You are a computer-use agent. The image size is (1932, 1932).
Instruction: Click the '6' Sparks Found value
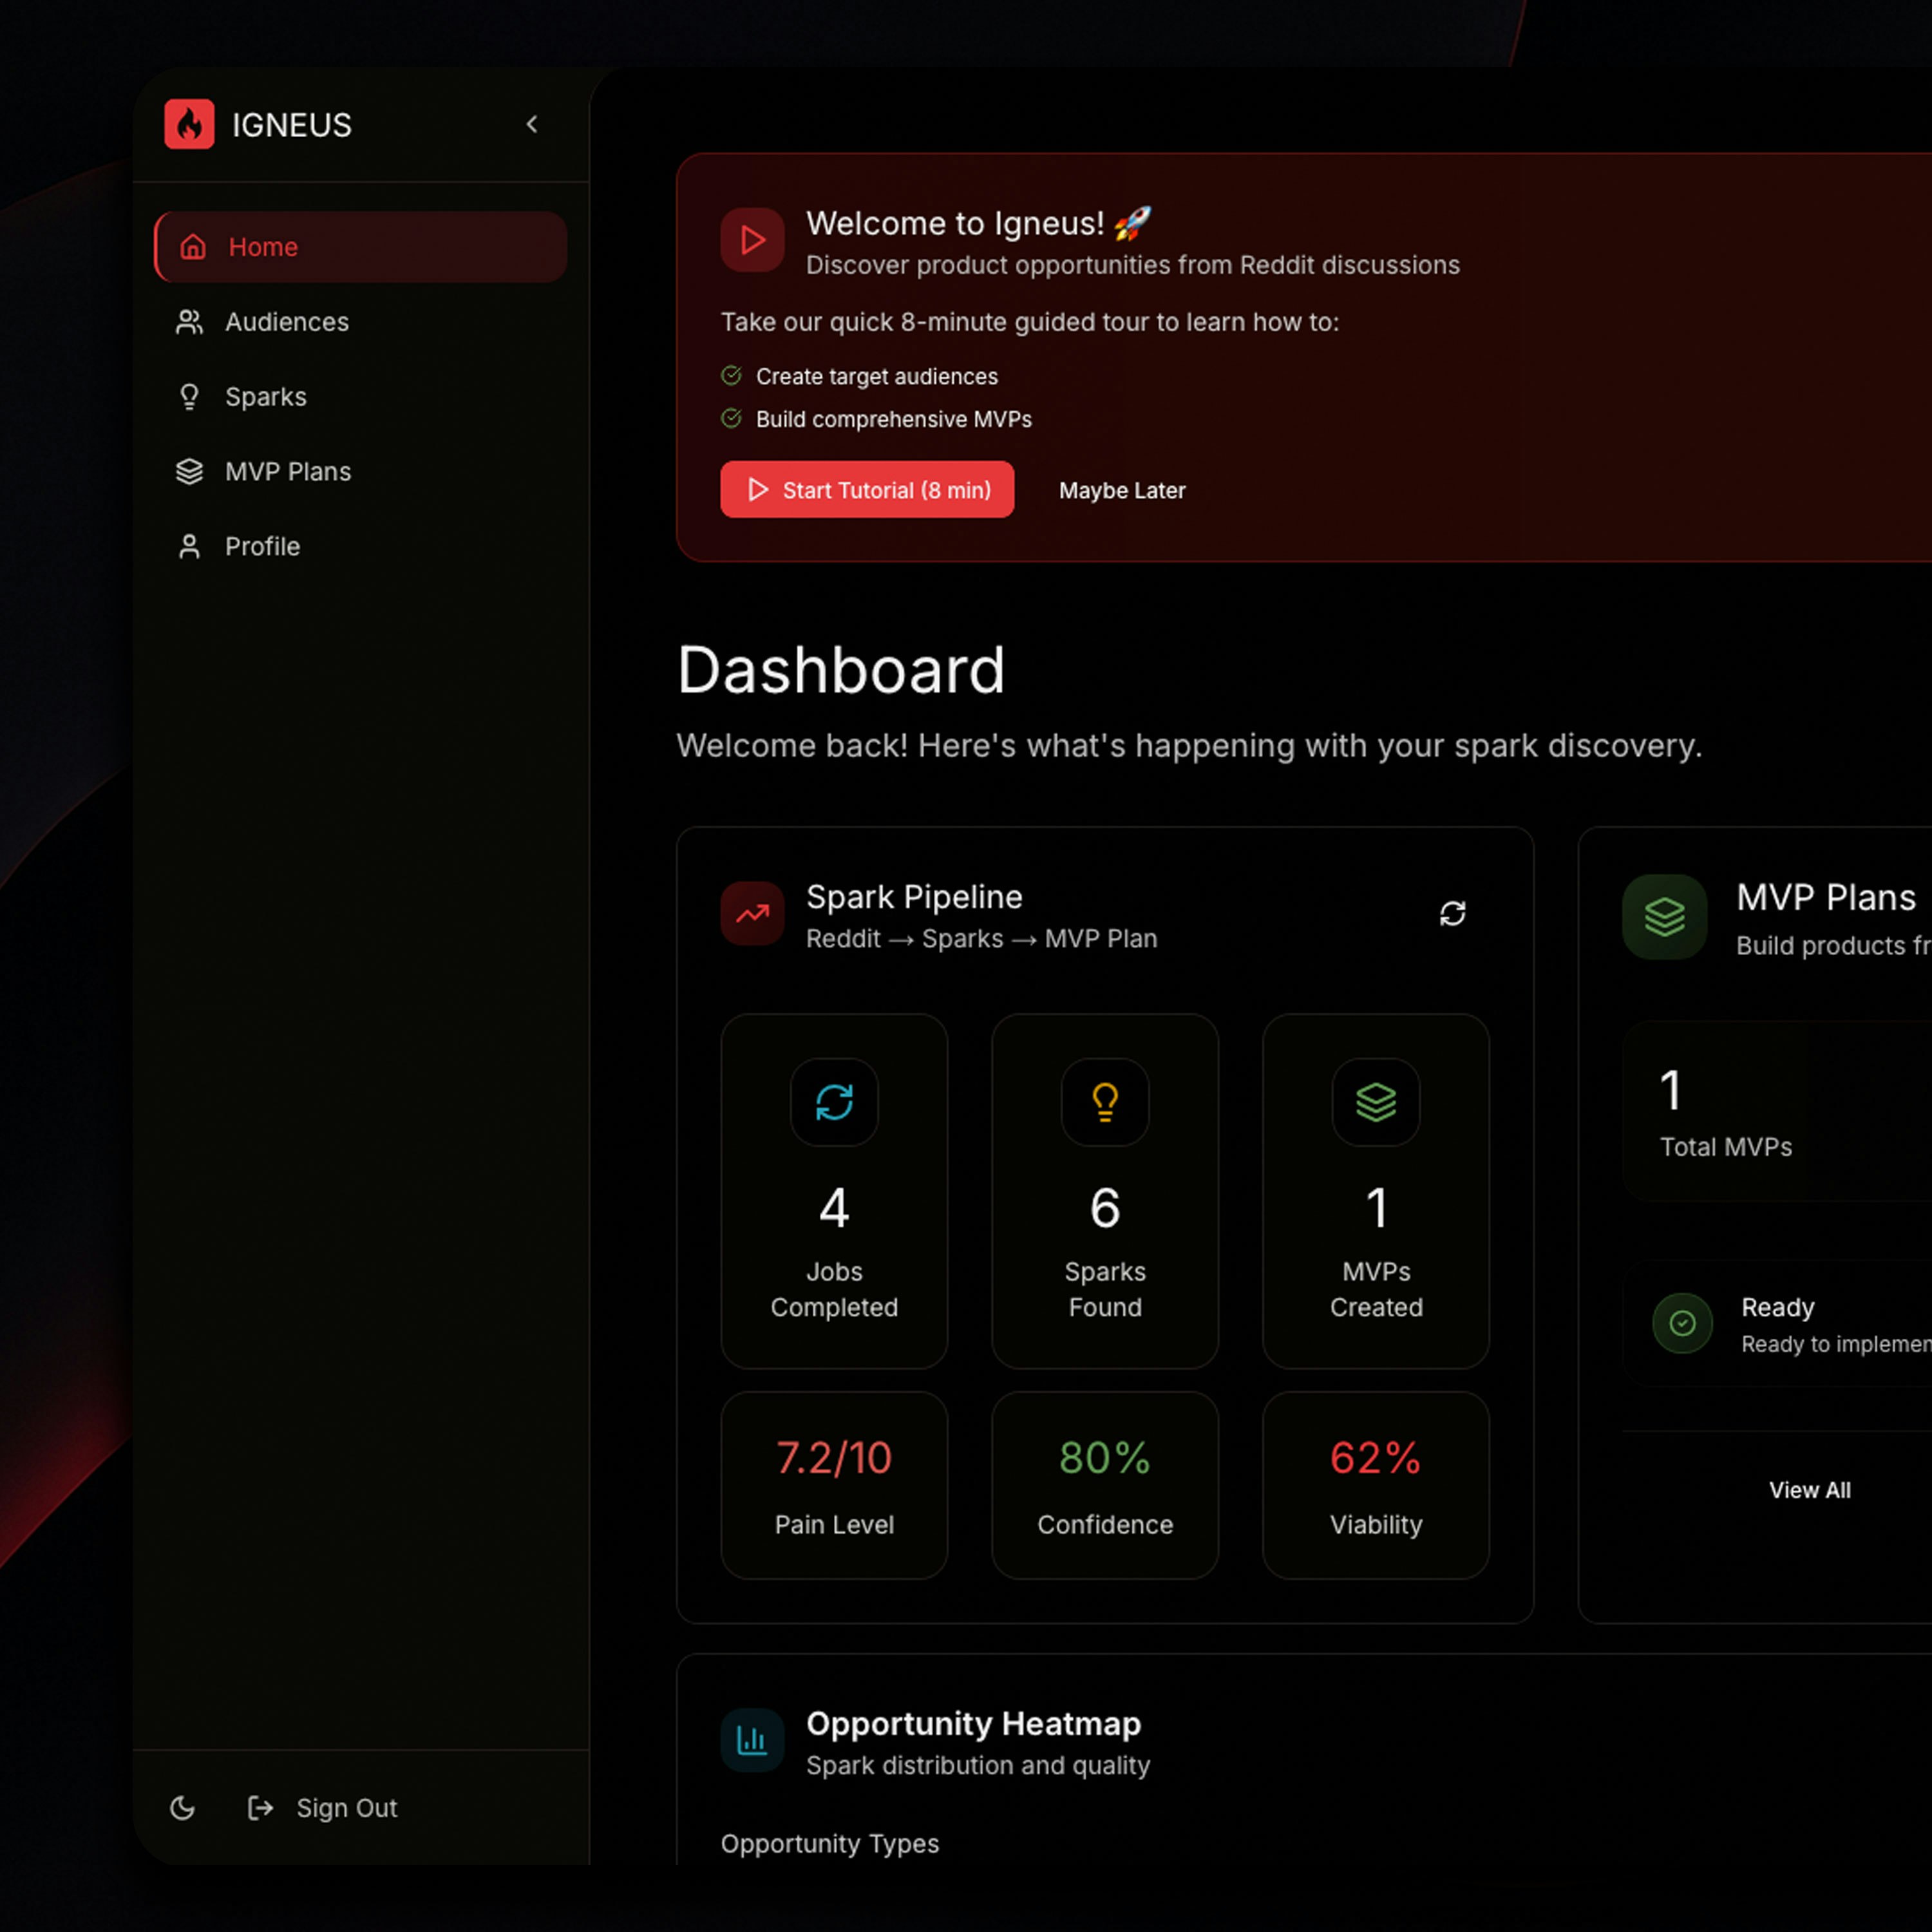pos(1105,1208)
